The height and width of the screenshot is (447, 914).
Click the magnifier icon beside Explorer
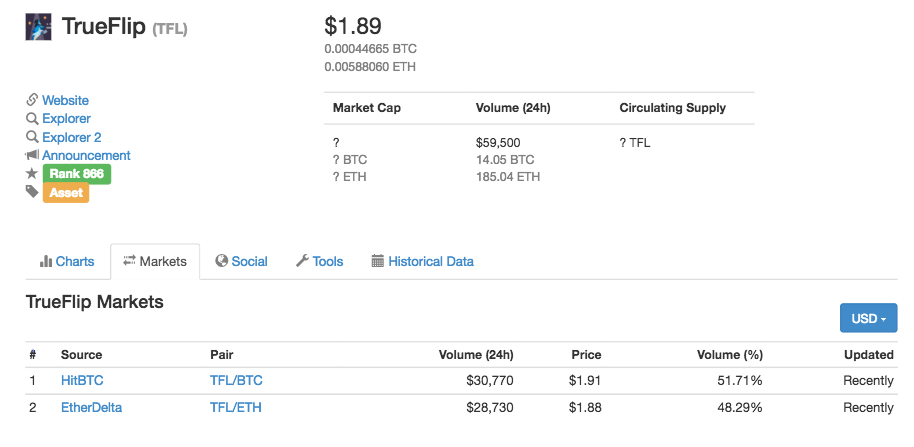32,119
